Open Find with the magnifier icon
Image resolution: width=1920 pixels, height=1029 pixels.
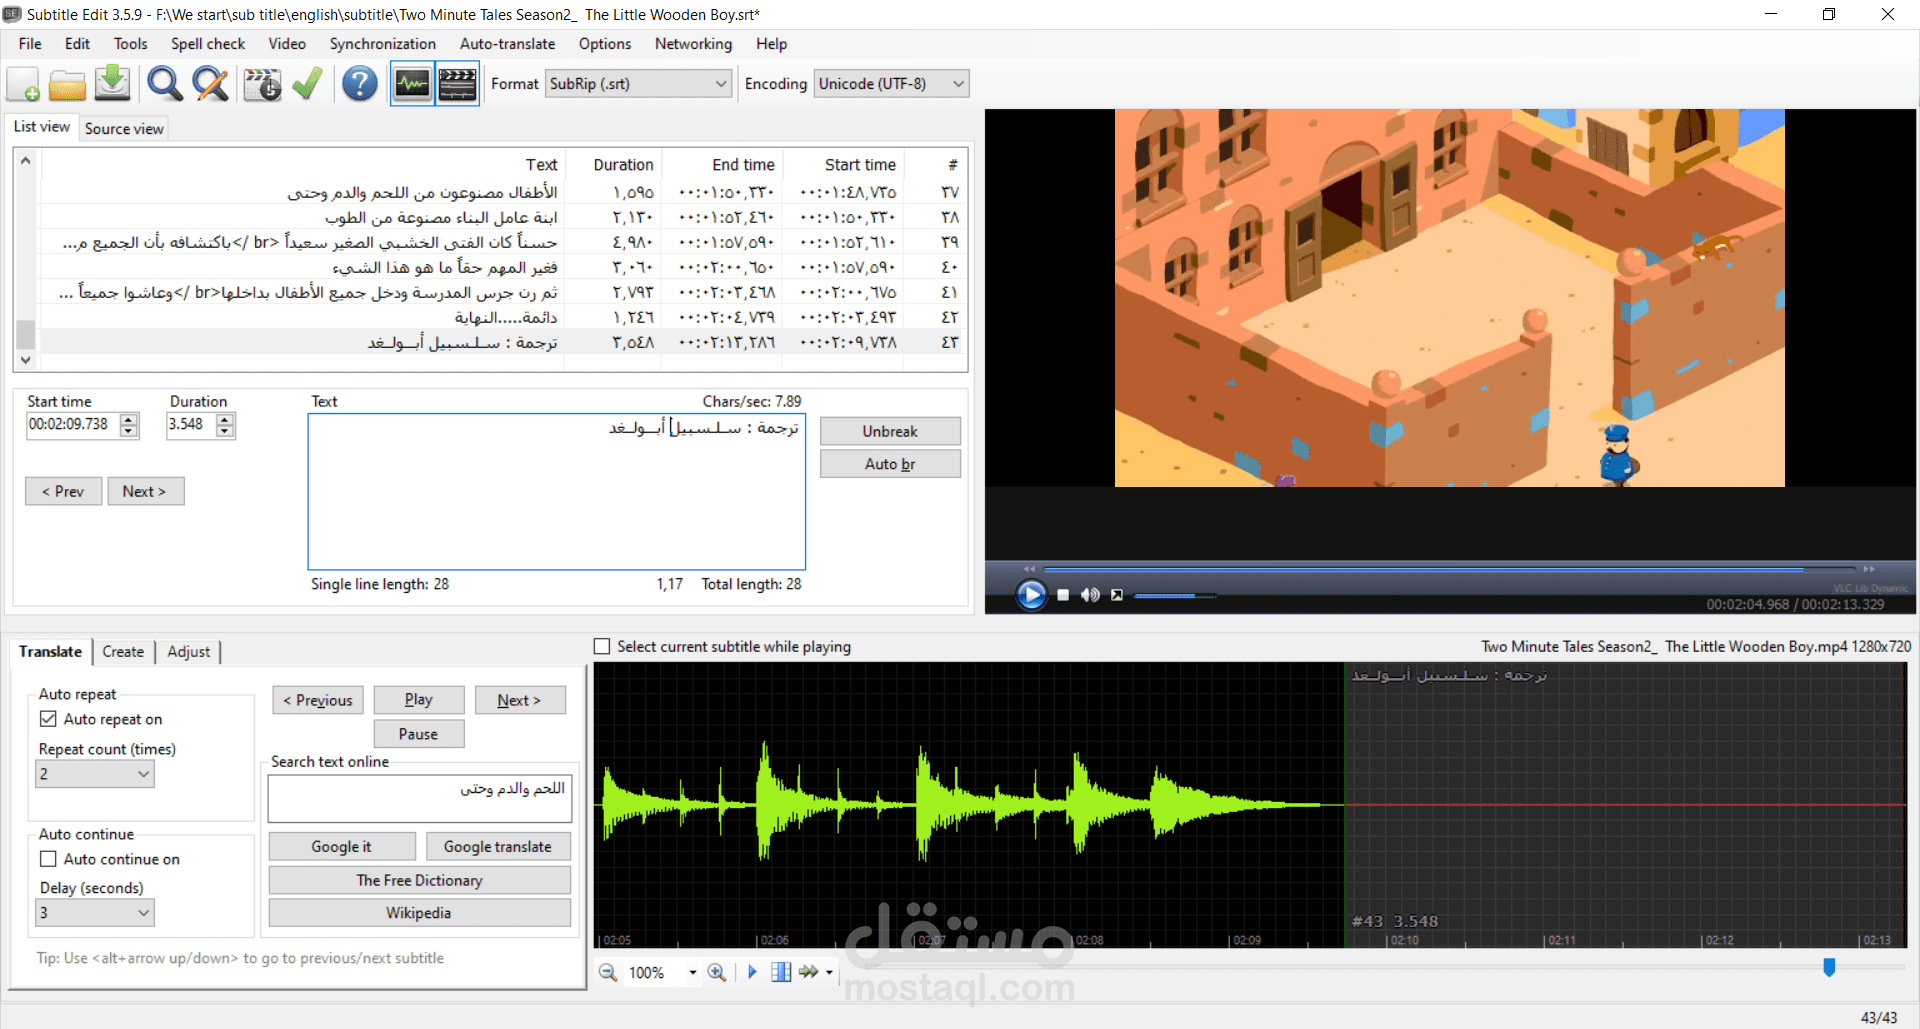coord(164,84)
